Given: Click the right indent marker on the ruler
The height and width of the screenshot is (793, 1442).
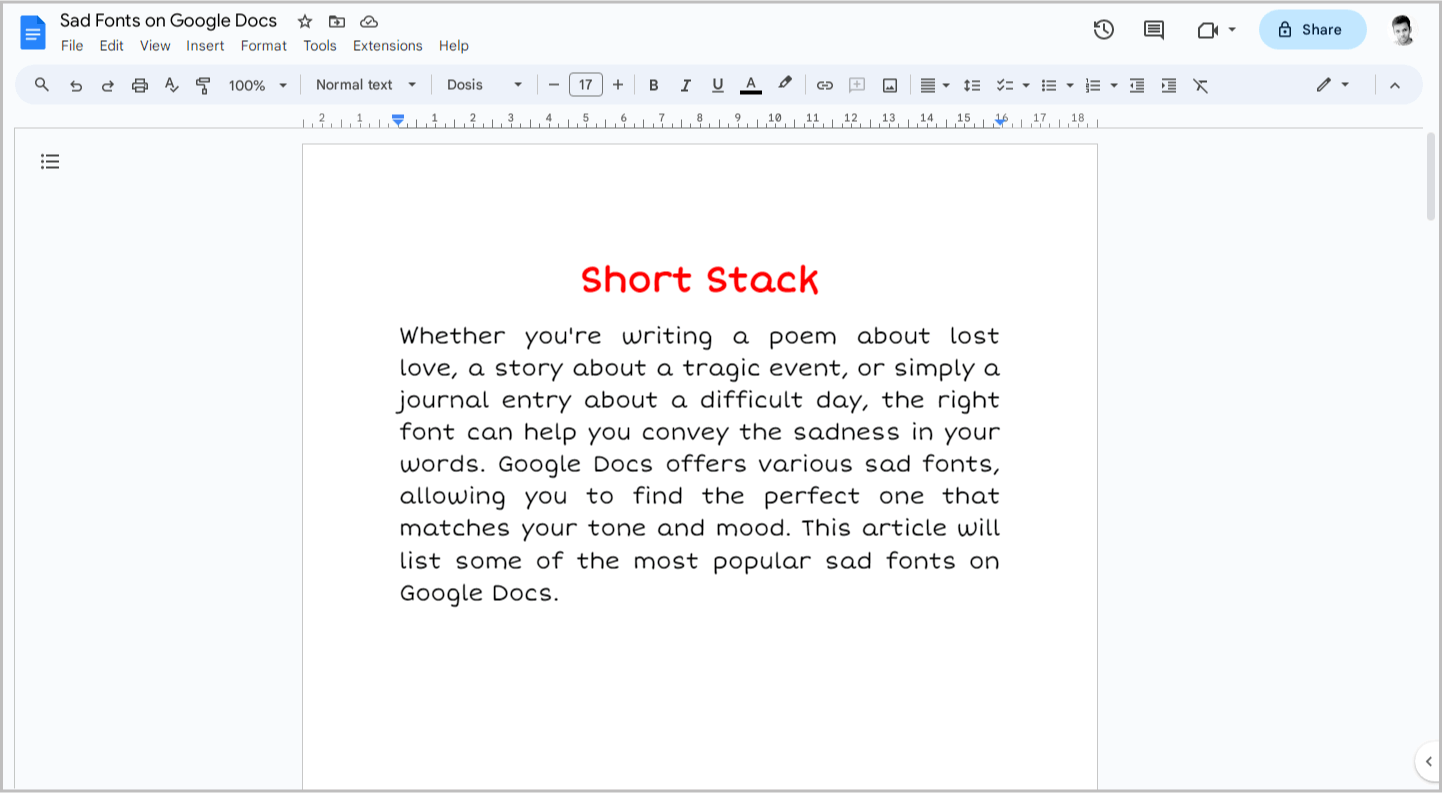Looking at the screenshot, I should point(1000,121).
